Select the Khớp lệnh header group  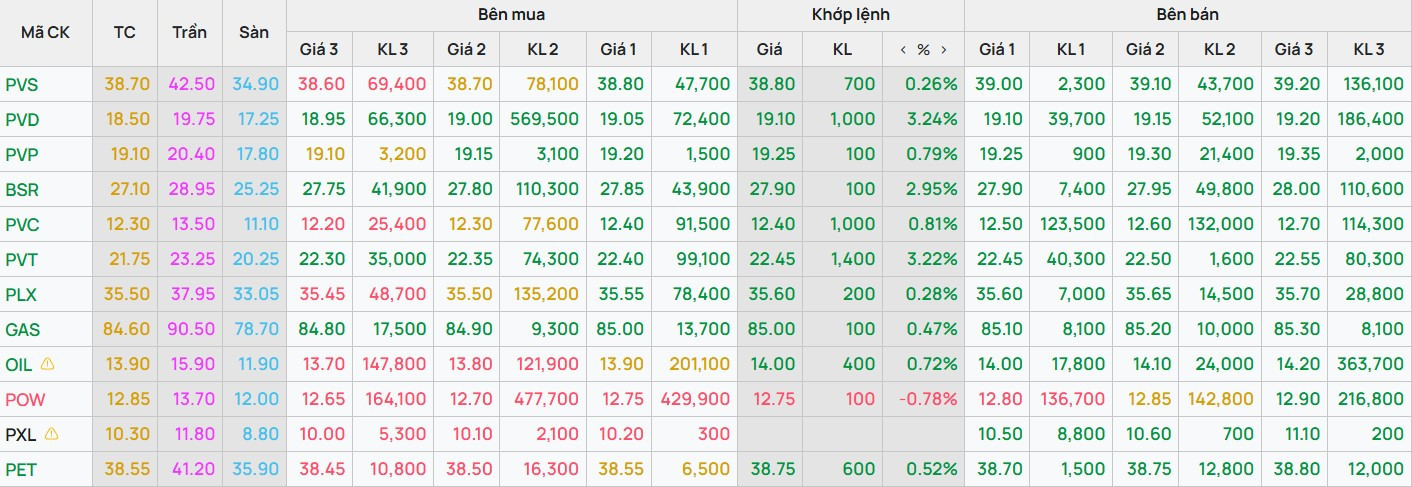click(851, 15)
